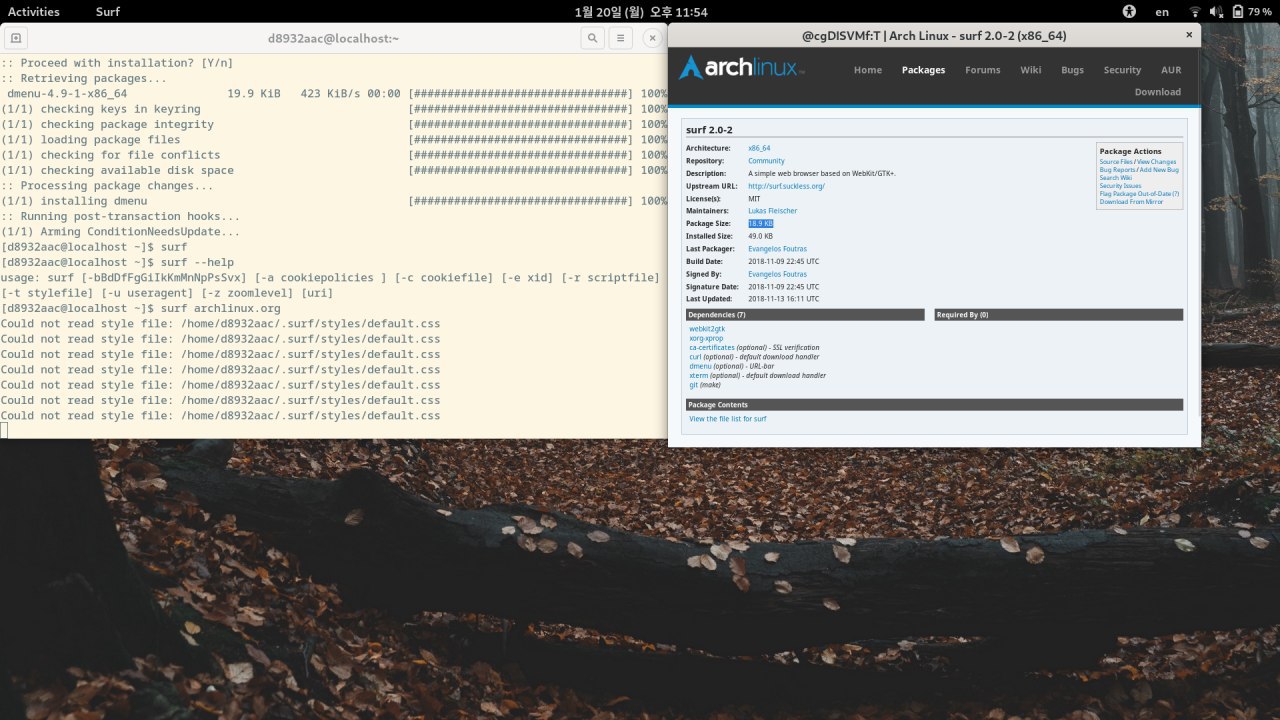Open the webkit2gtk dependency
The width and height of the screenshot is (1280, 720).
coord(707,329)
